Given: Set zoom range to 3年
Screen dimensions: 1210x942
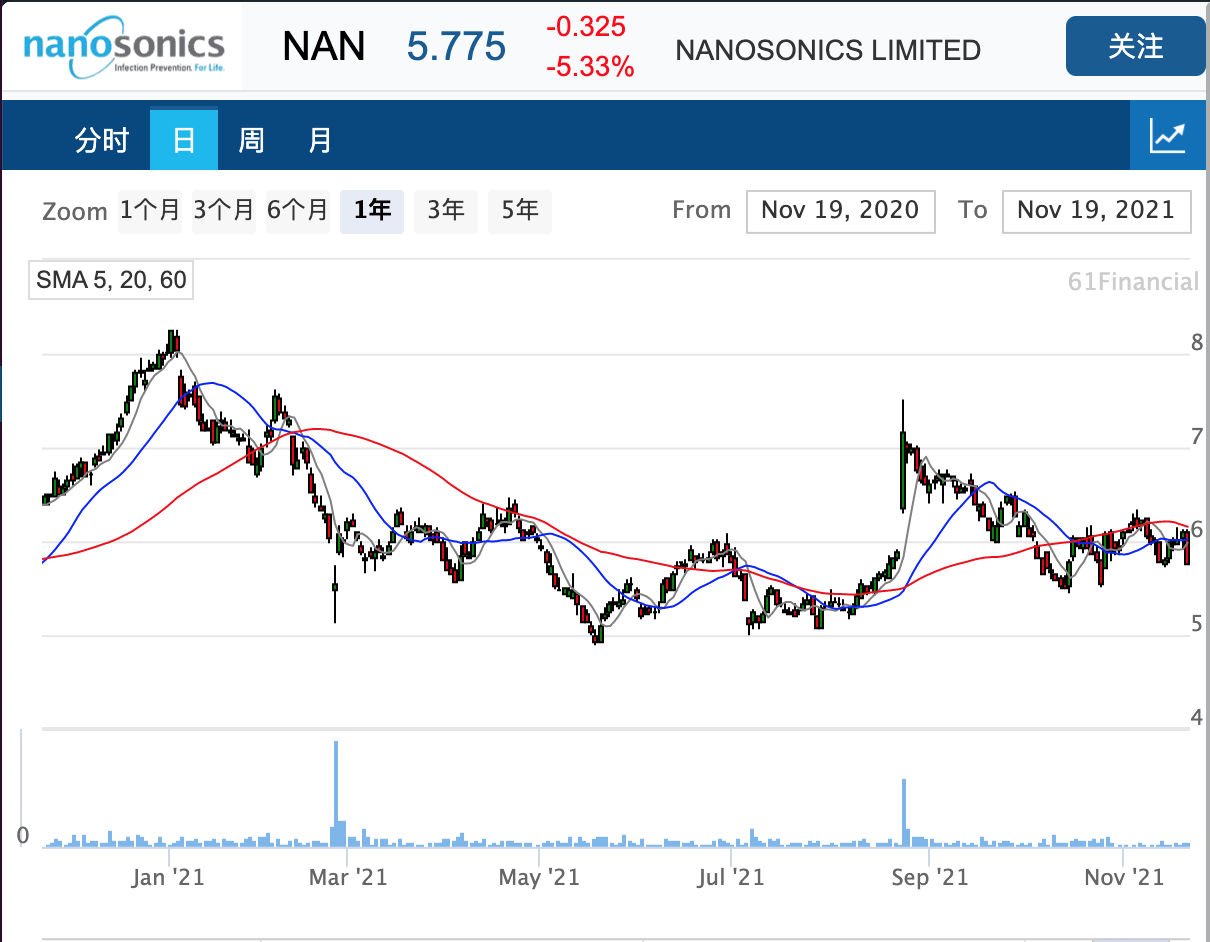Looking at the screenshot, I should (x=446, y=210).
